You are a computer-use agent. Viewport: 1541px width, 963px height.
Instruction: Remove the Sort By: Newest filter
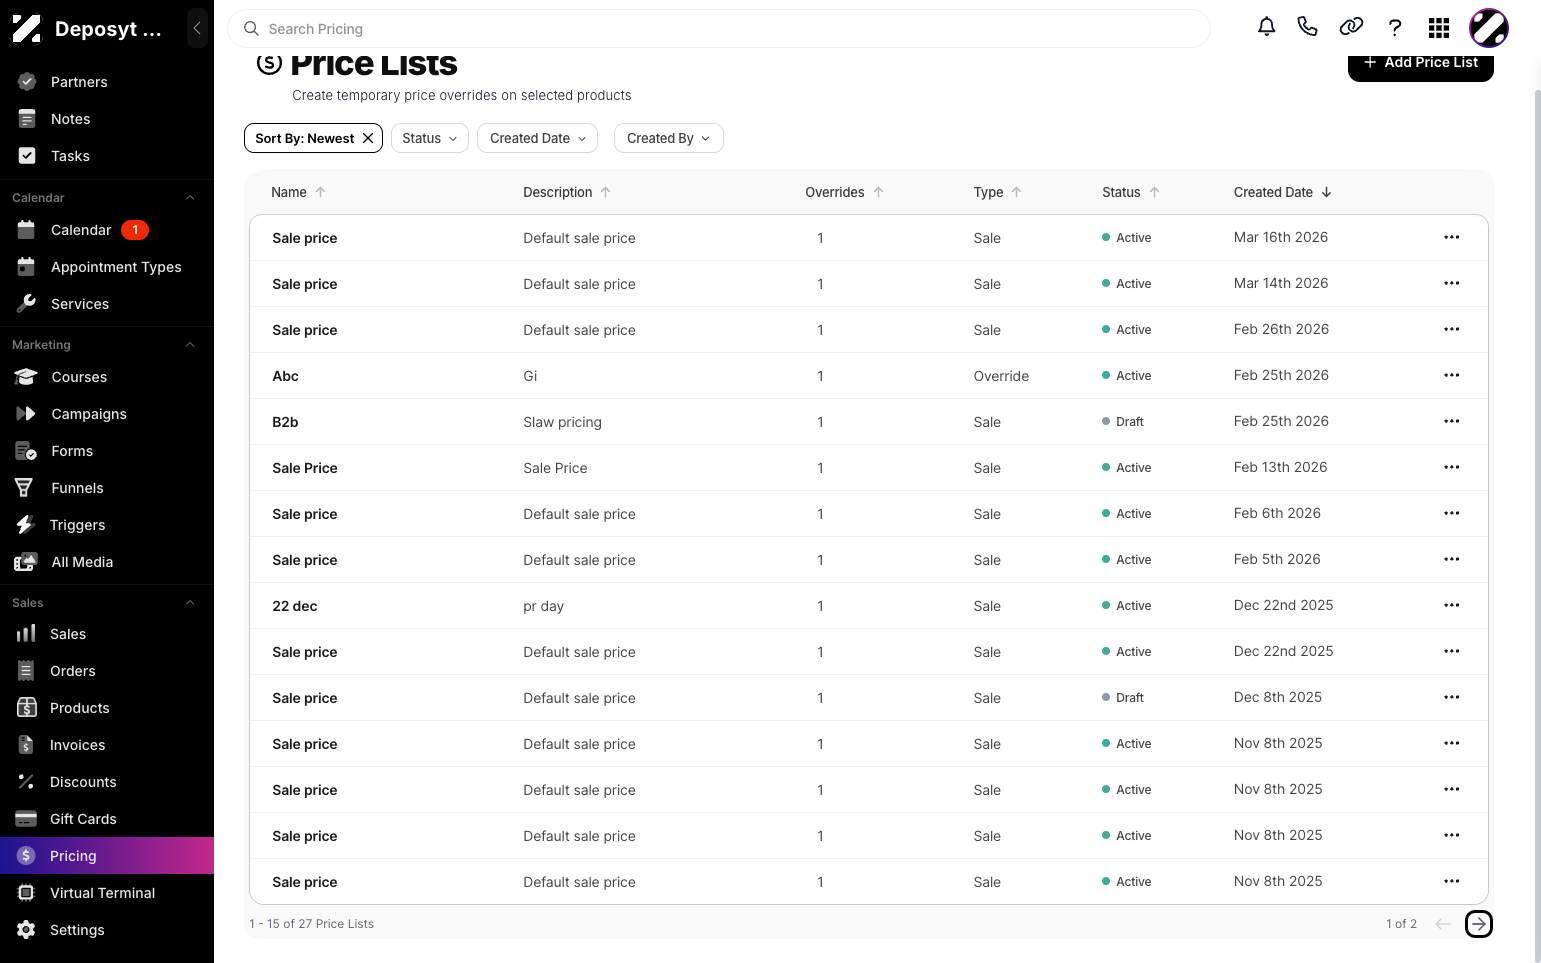(x=368, y=138)
